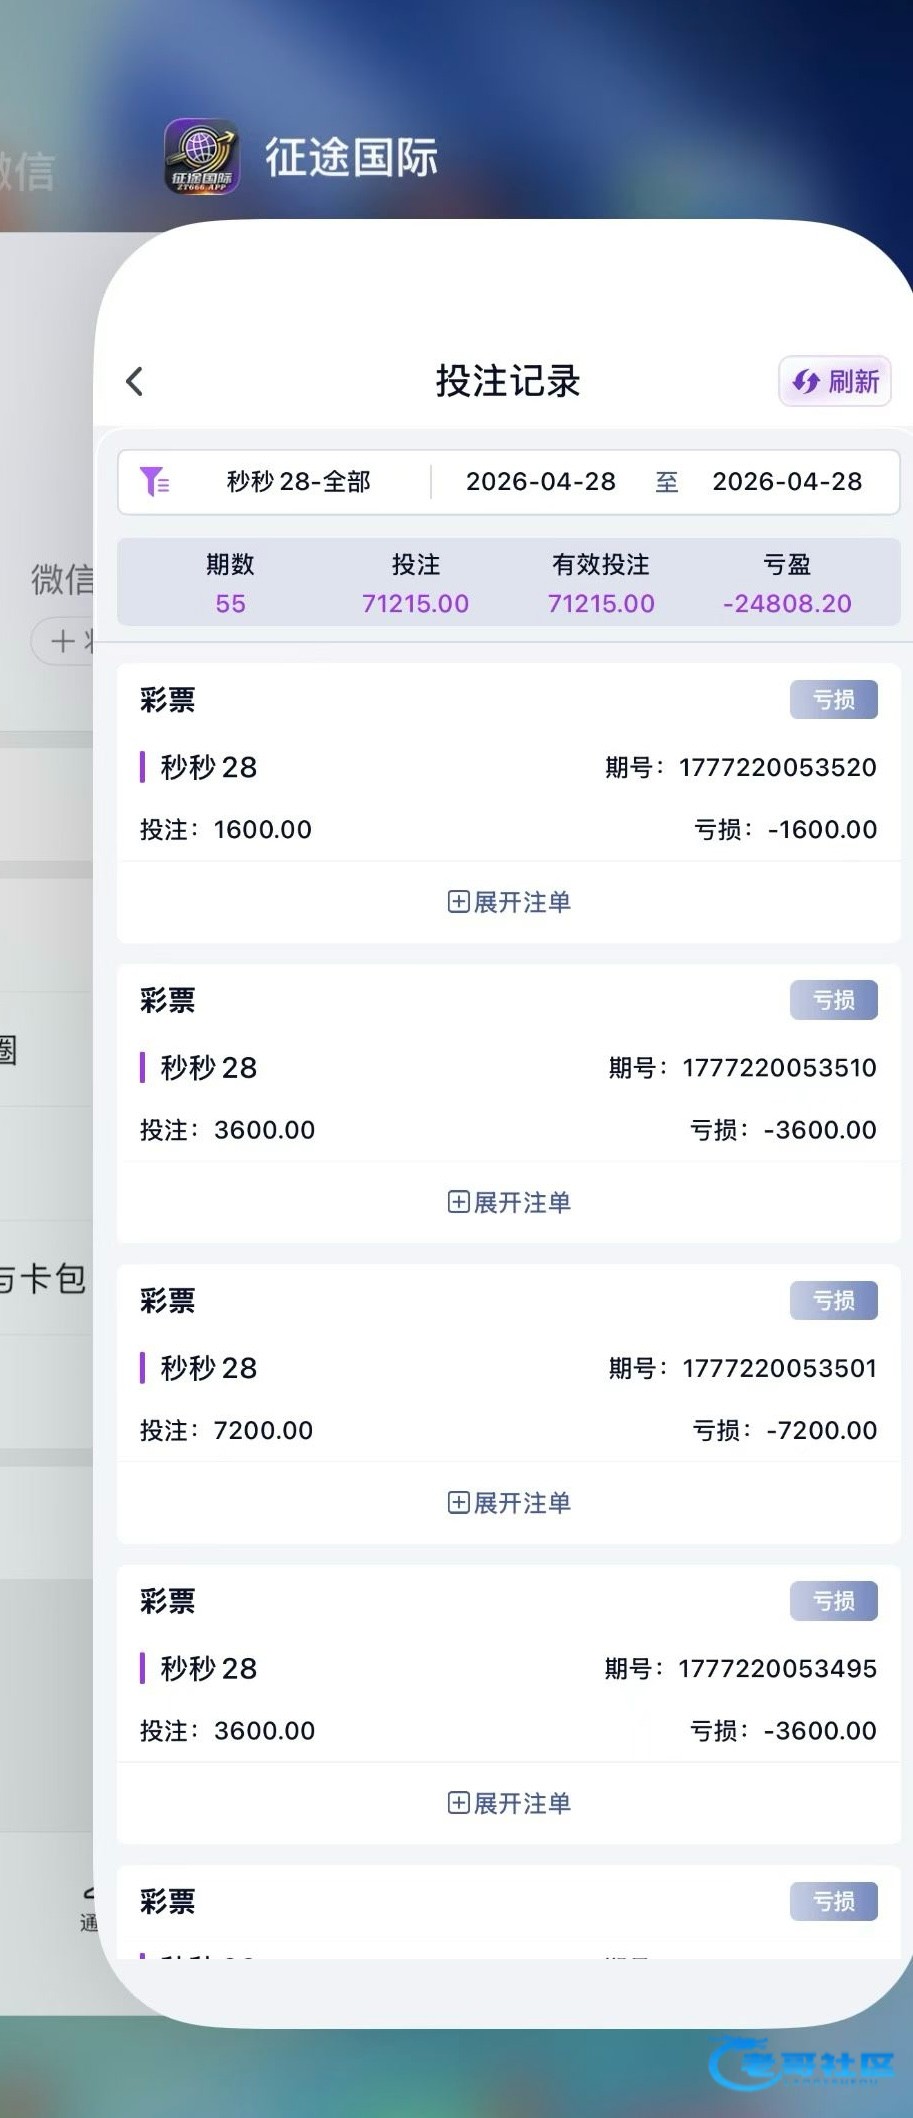Select the end date 2026-04-28 field

(787, 481)
